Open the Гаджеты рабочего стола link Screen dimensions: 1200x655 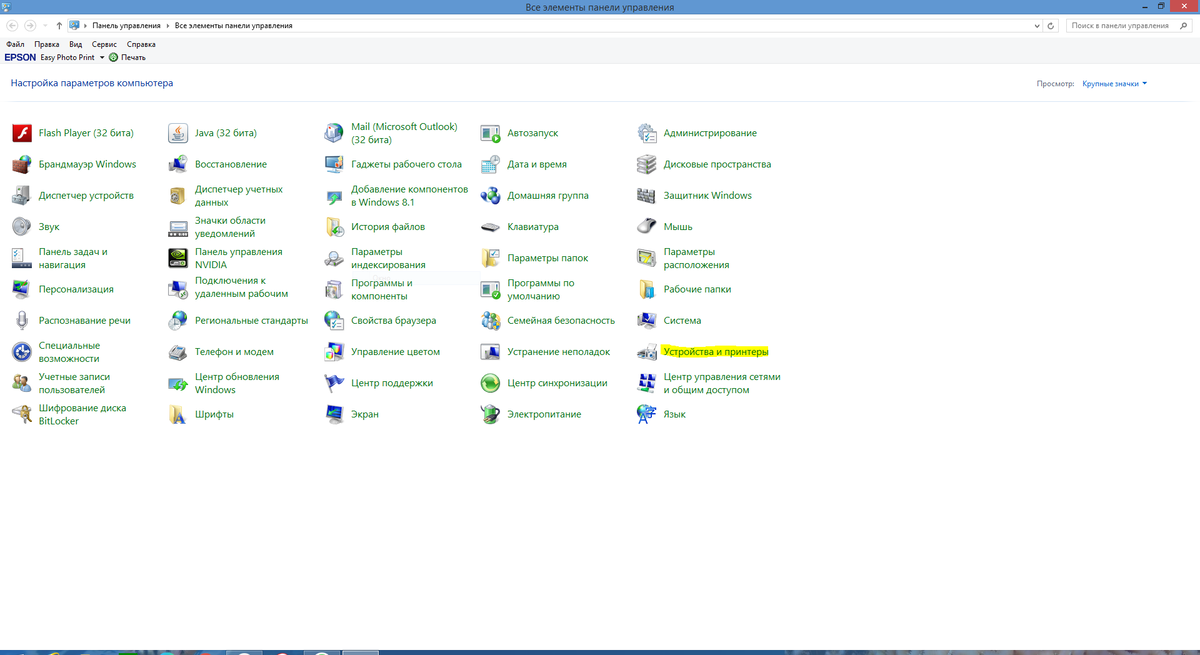coord(406,164)
